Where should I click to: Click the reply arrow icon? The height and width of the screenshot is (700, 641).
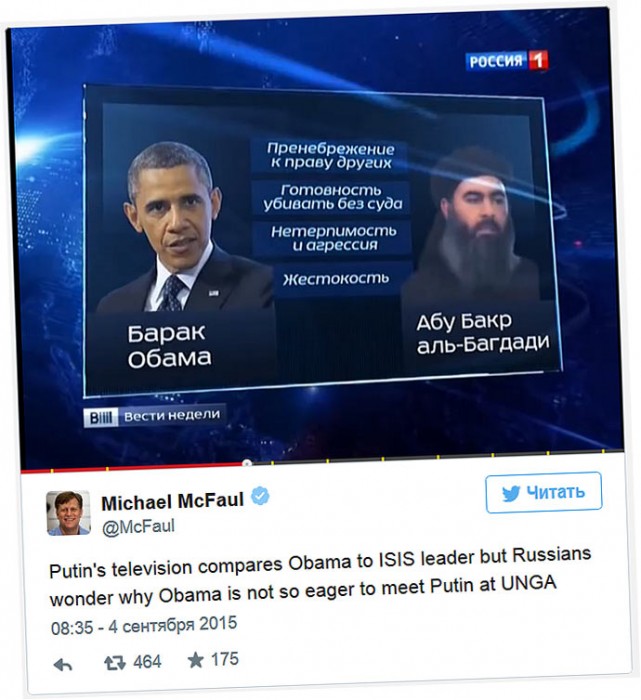tap(63, 665)
